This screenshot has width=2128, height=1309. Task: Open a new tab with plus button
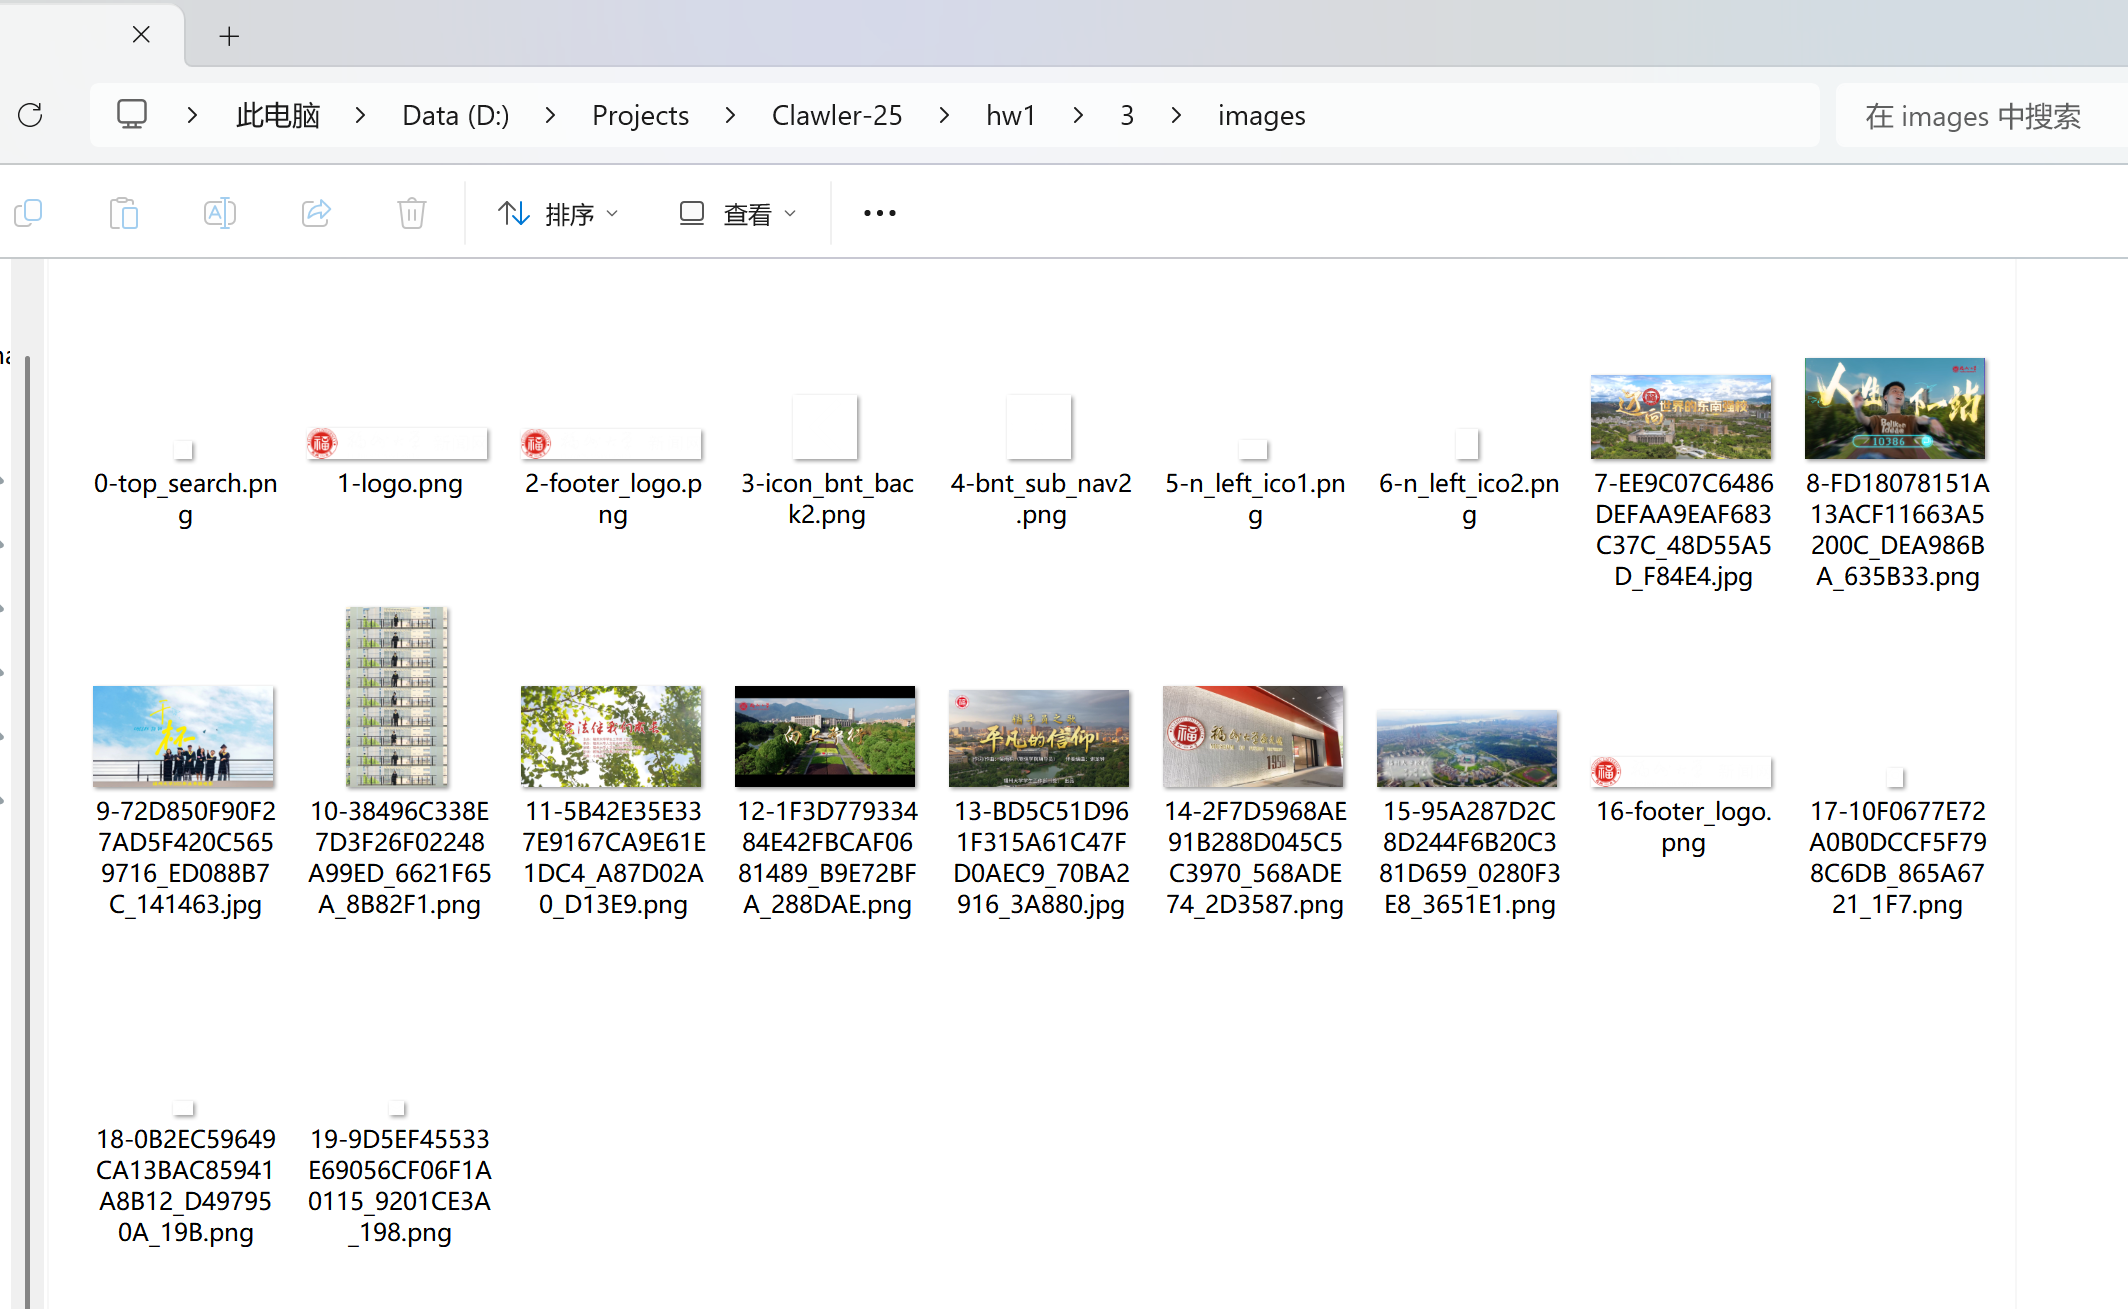point(229,37)
